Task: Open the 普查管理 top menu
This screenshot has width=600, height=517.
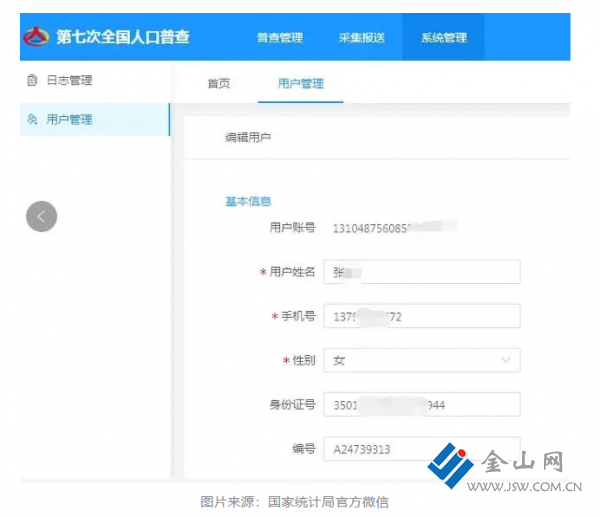Action: pyautogui.click(x=279, y=38)
